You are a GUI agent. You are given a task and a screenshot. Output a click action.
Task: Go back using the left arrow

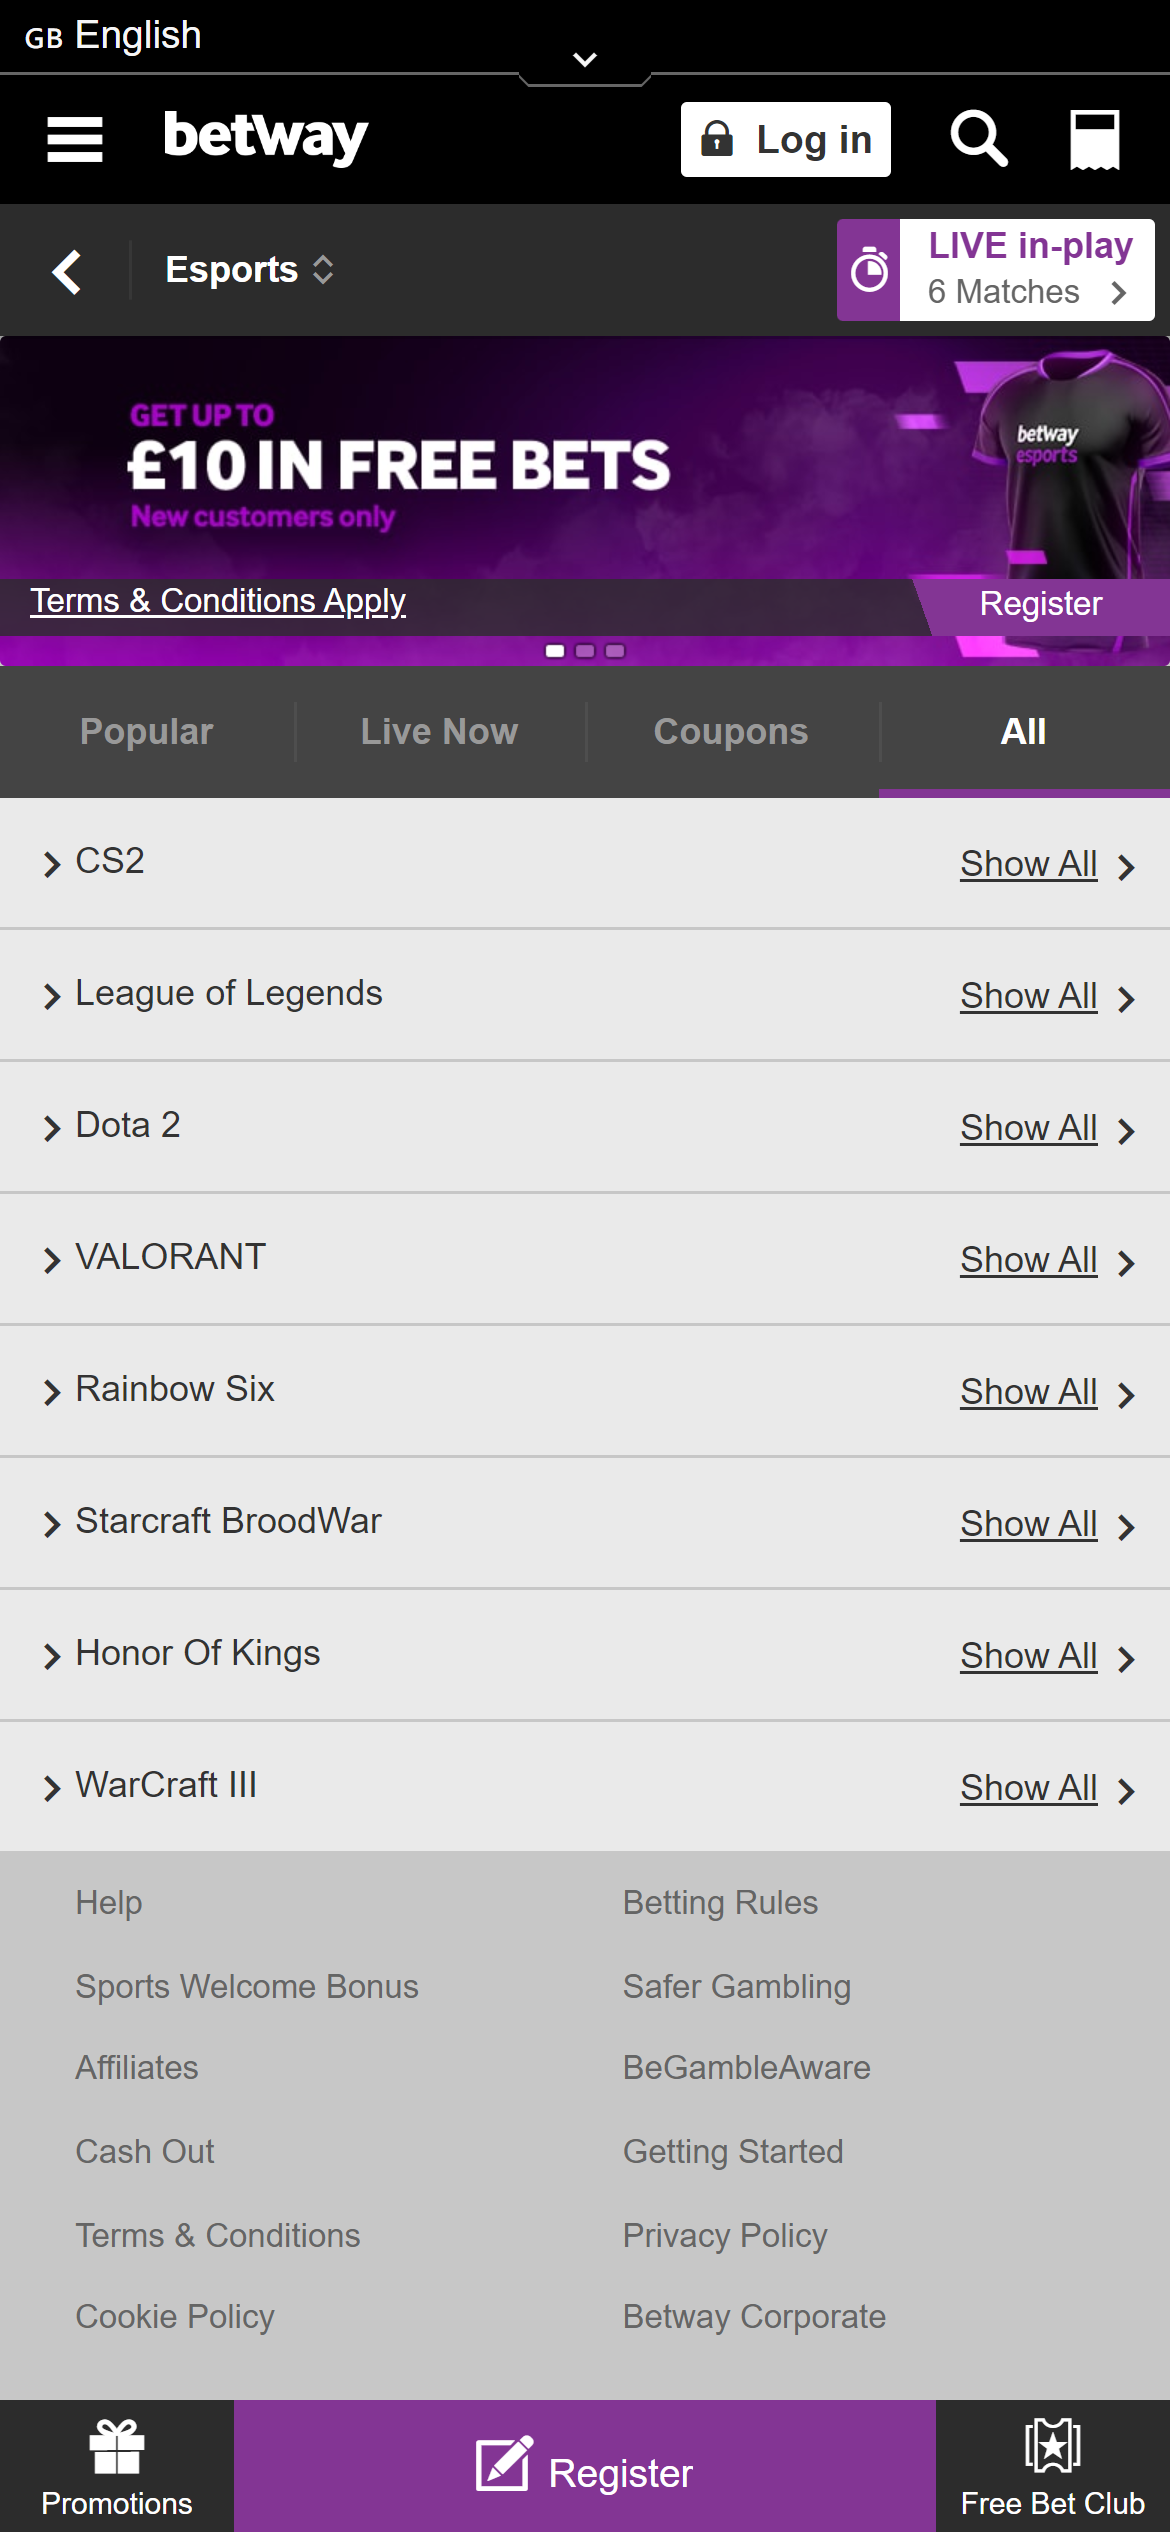pyautogui.click(x=66, y=271)
